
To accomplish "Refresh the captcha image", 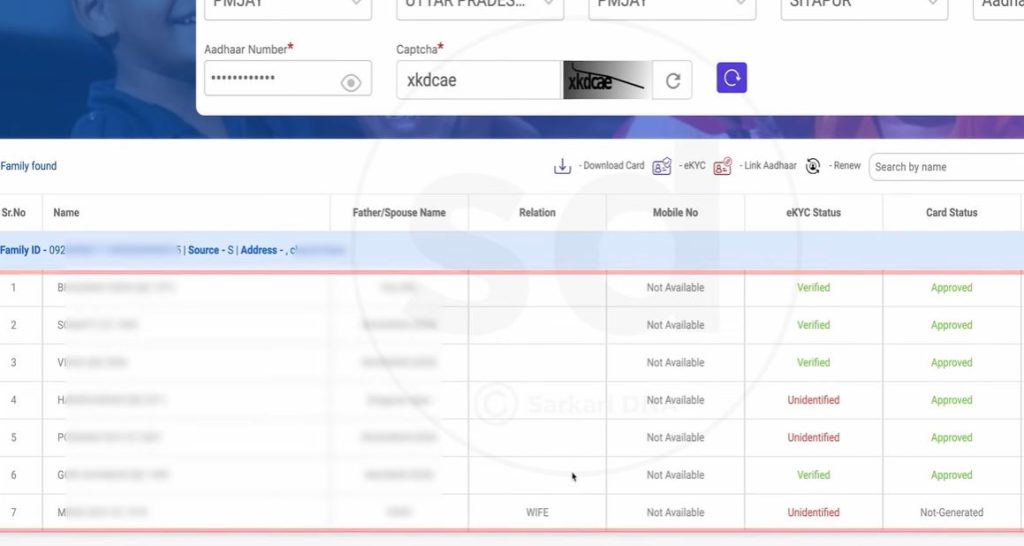I will click(x=672, y=81).
